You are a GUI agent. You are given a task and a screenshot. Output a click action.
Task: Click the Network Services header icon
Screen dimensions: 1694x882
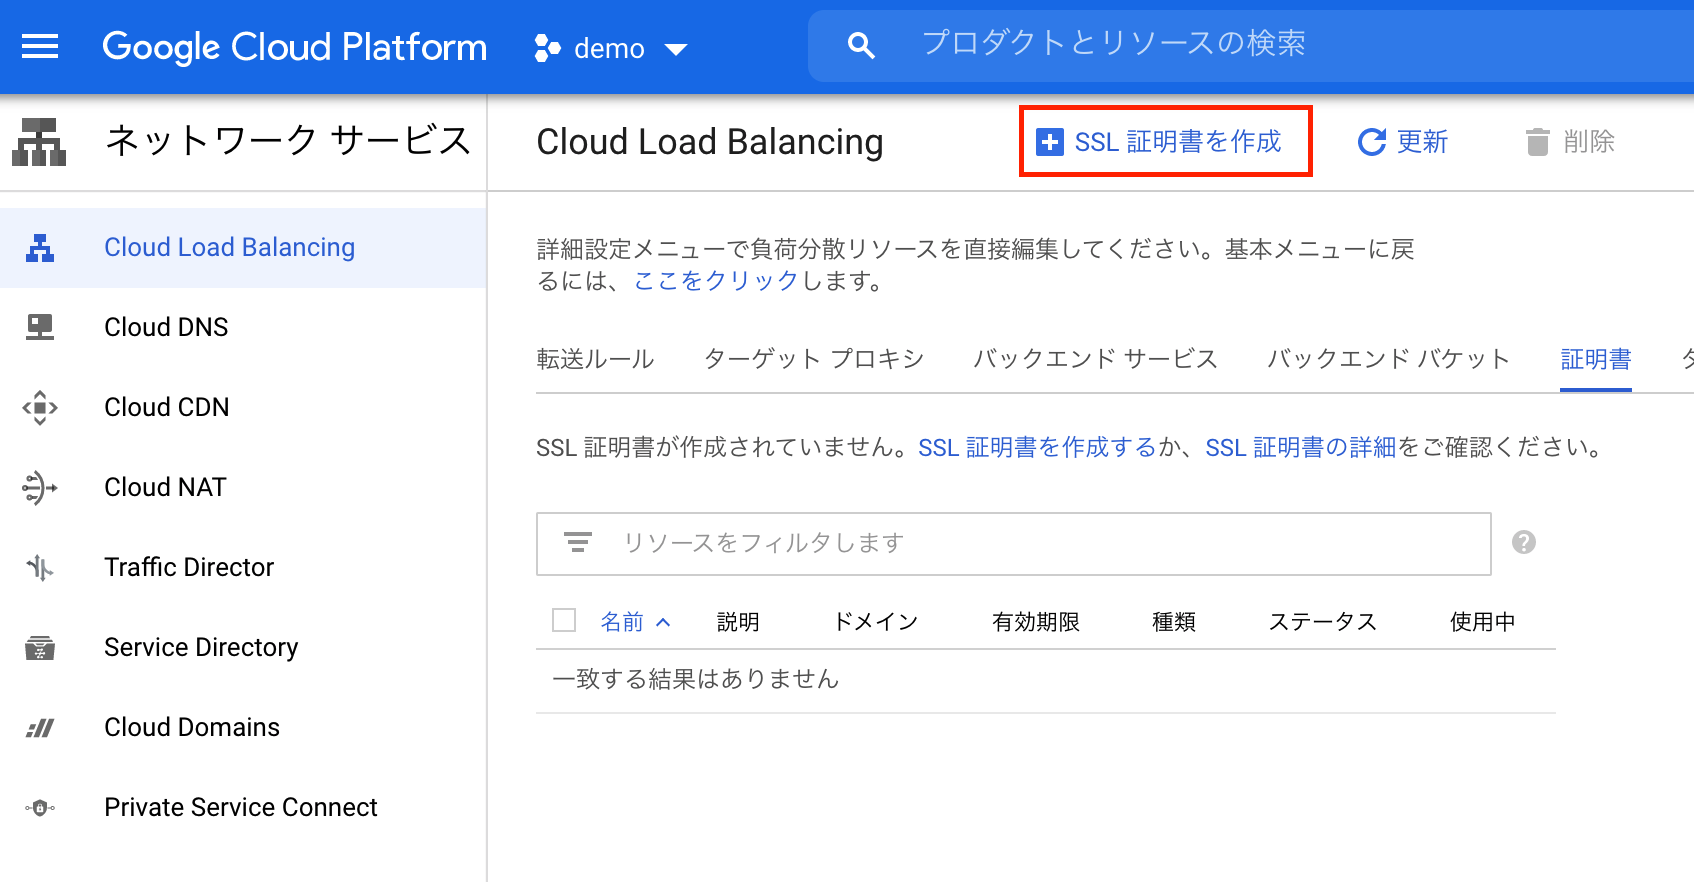pos(39,142)
